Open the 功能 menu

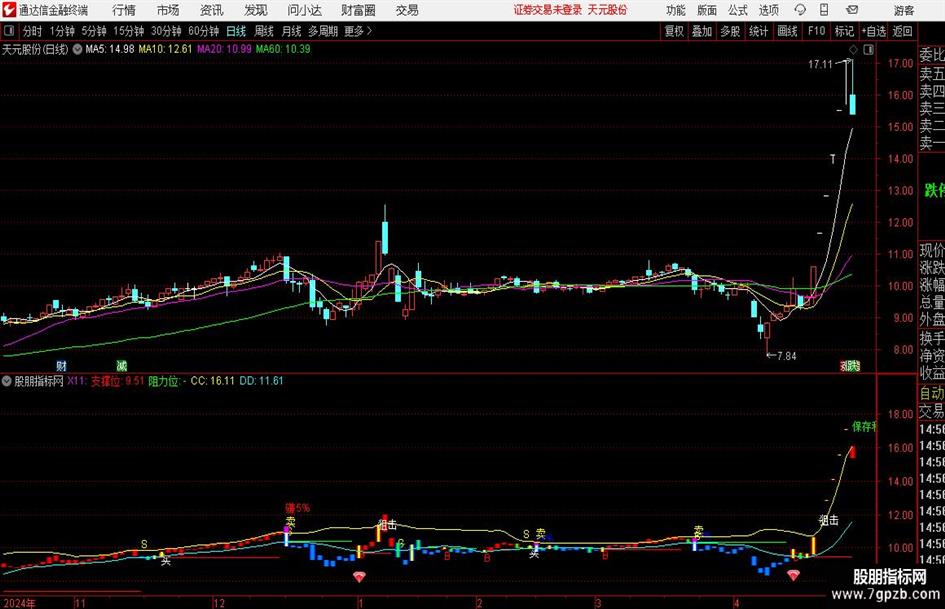click(676, 10)
